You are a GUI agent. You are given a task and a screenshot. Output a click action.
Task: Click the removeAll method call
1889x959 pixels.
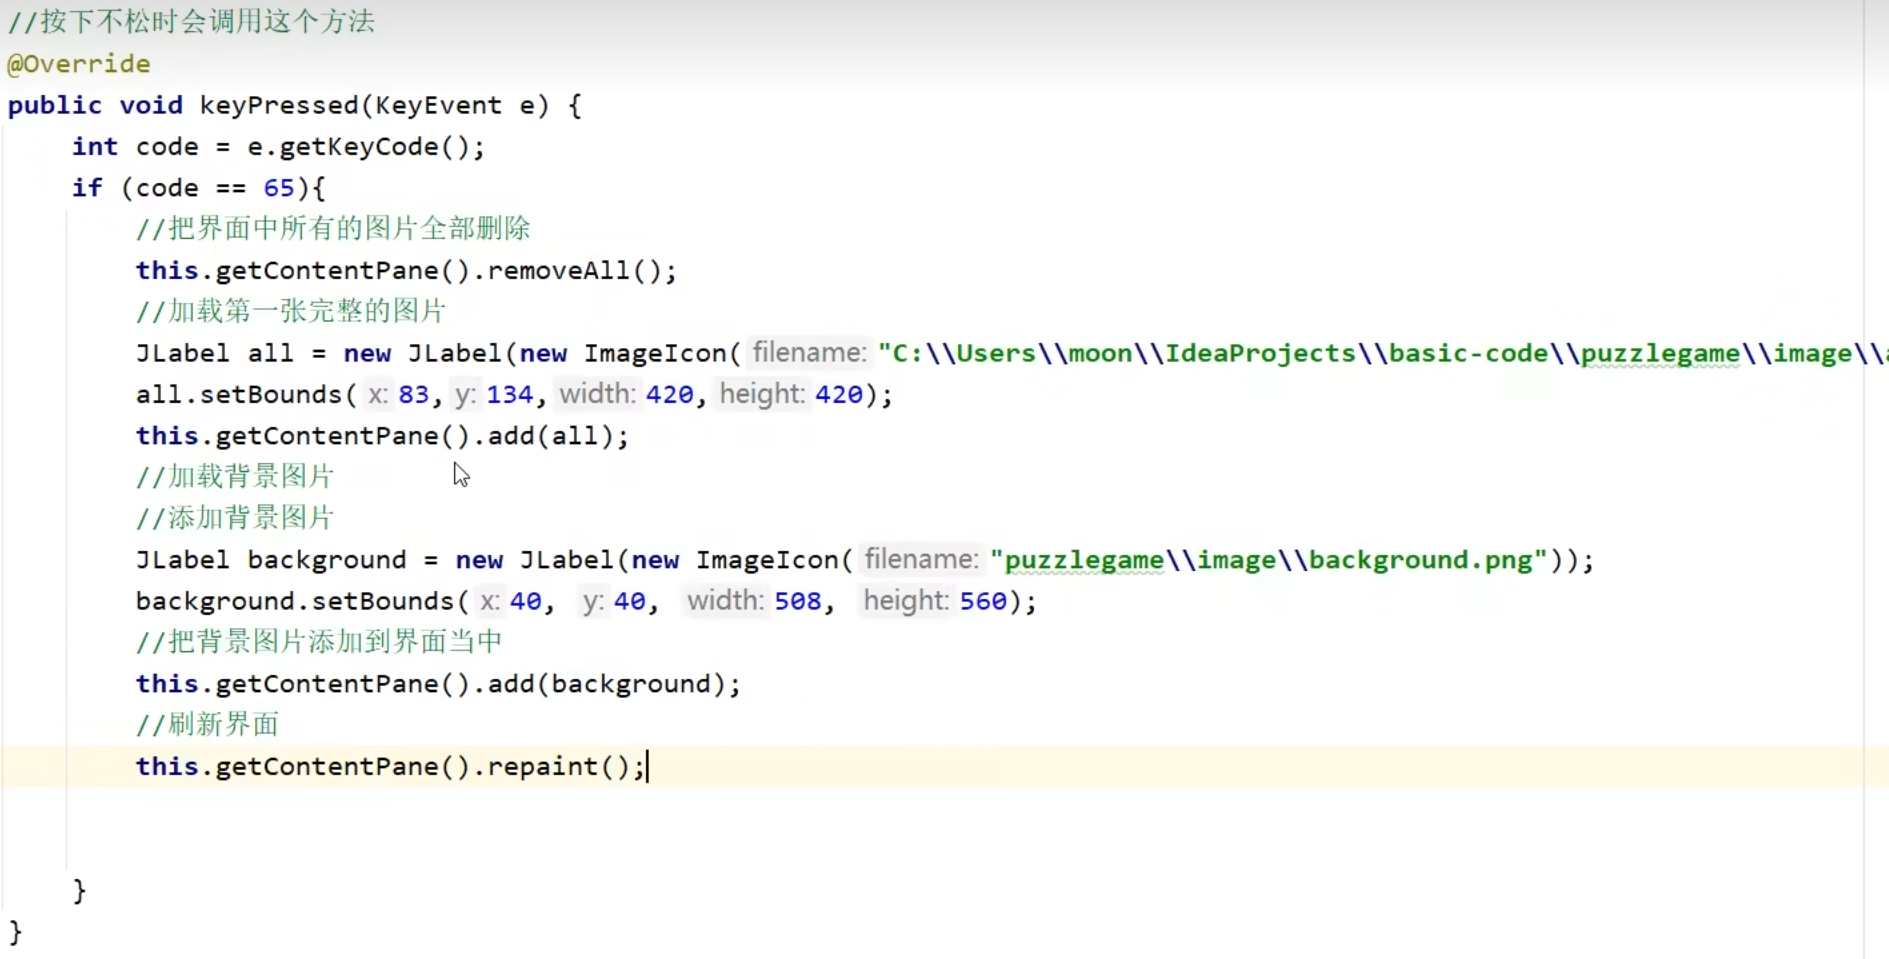click(558, 271)
